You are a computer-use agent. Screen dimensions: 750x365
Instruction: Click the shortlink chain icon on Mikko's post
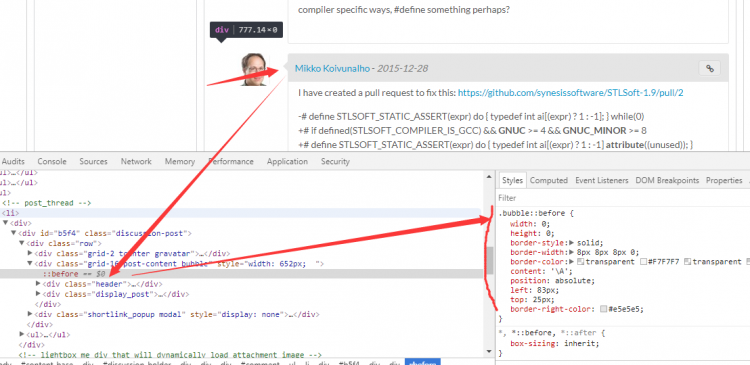point(710,68)
